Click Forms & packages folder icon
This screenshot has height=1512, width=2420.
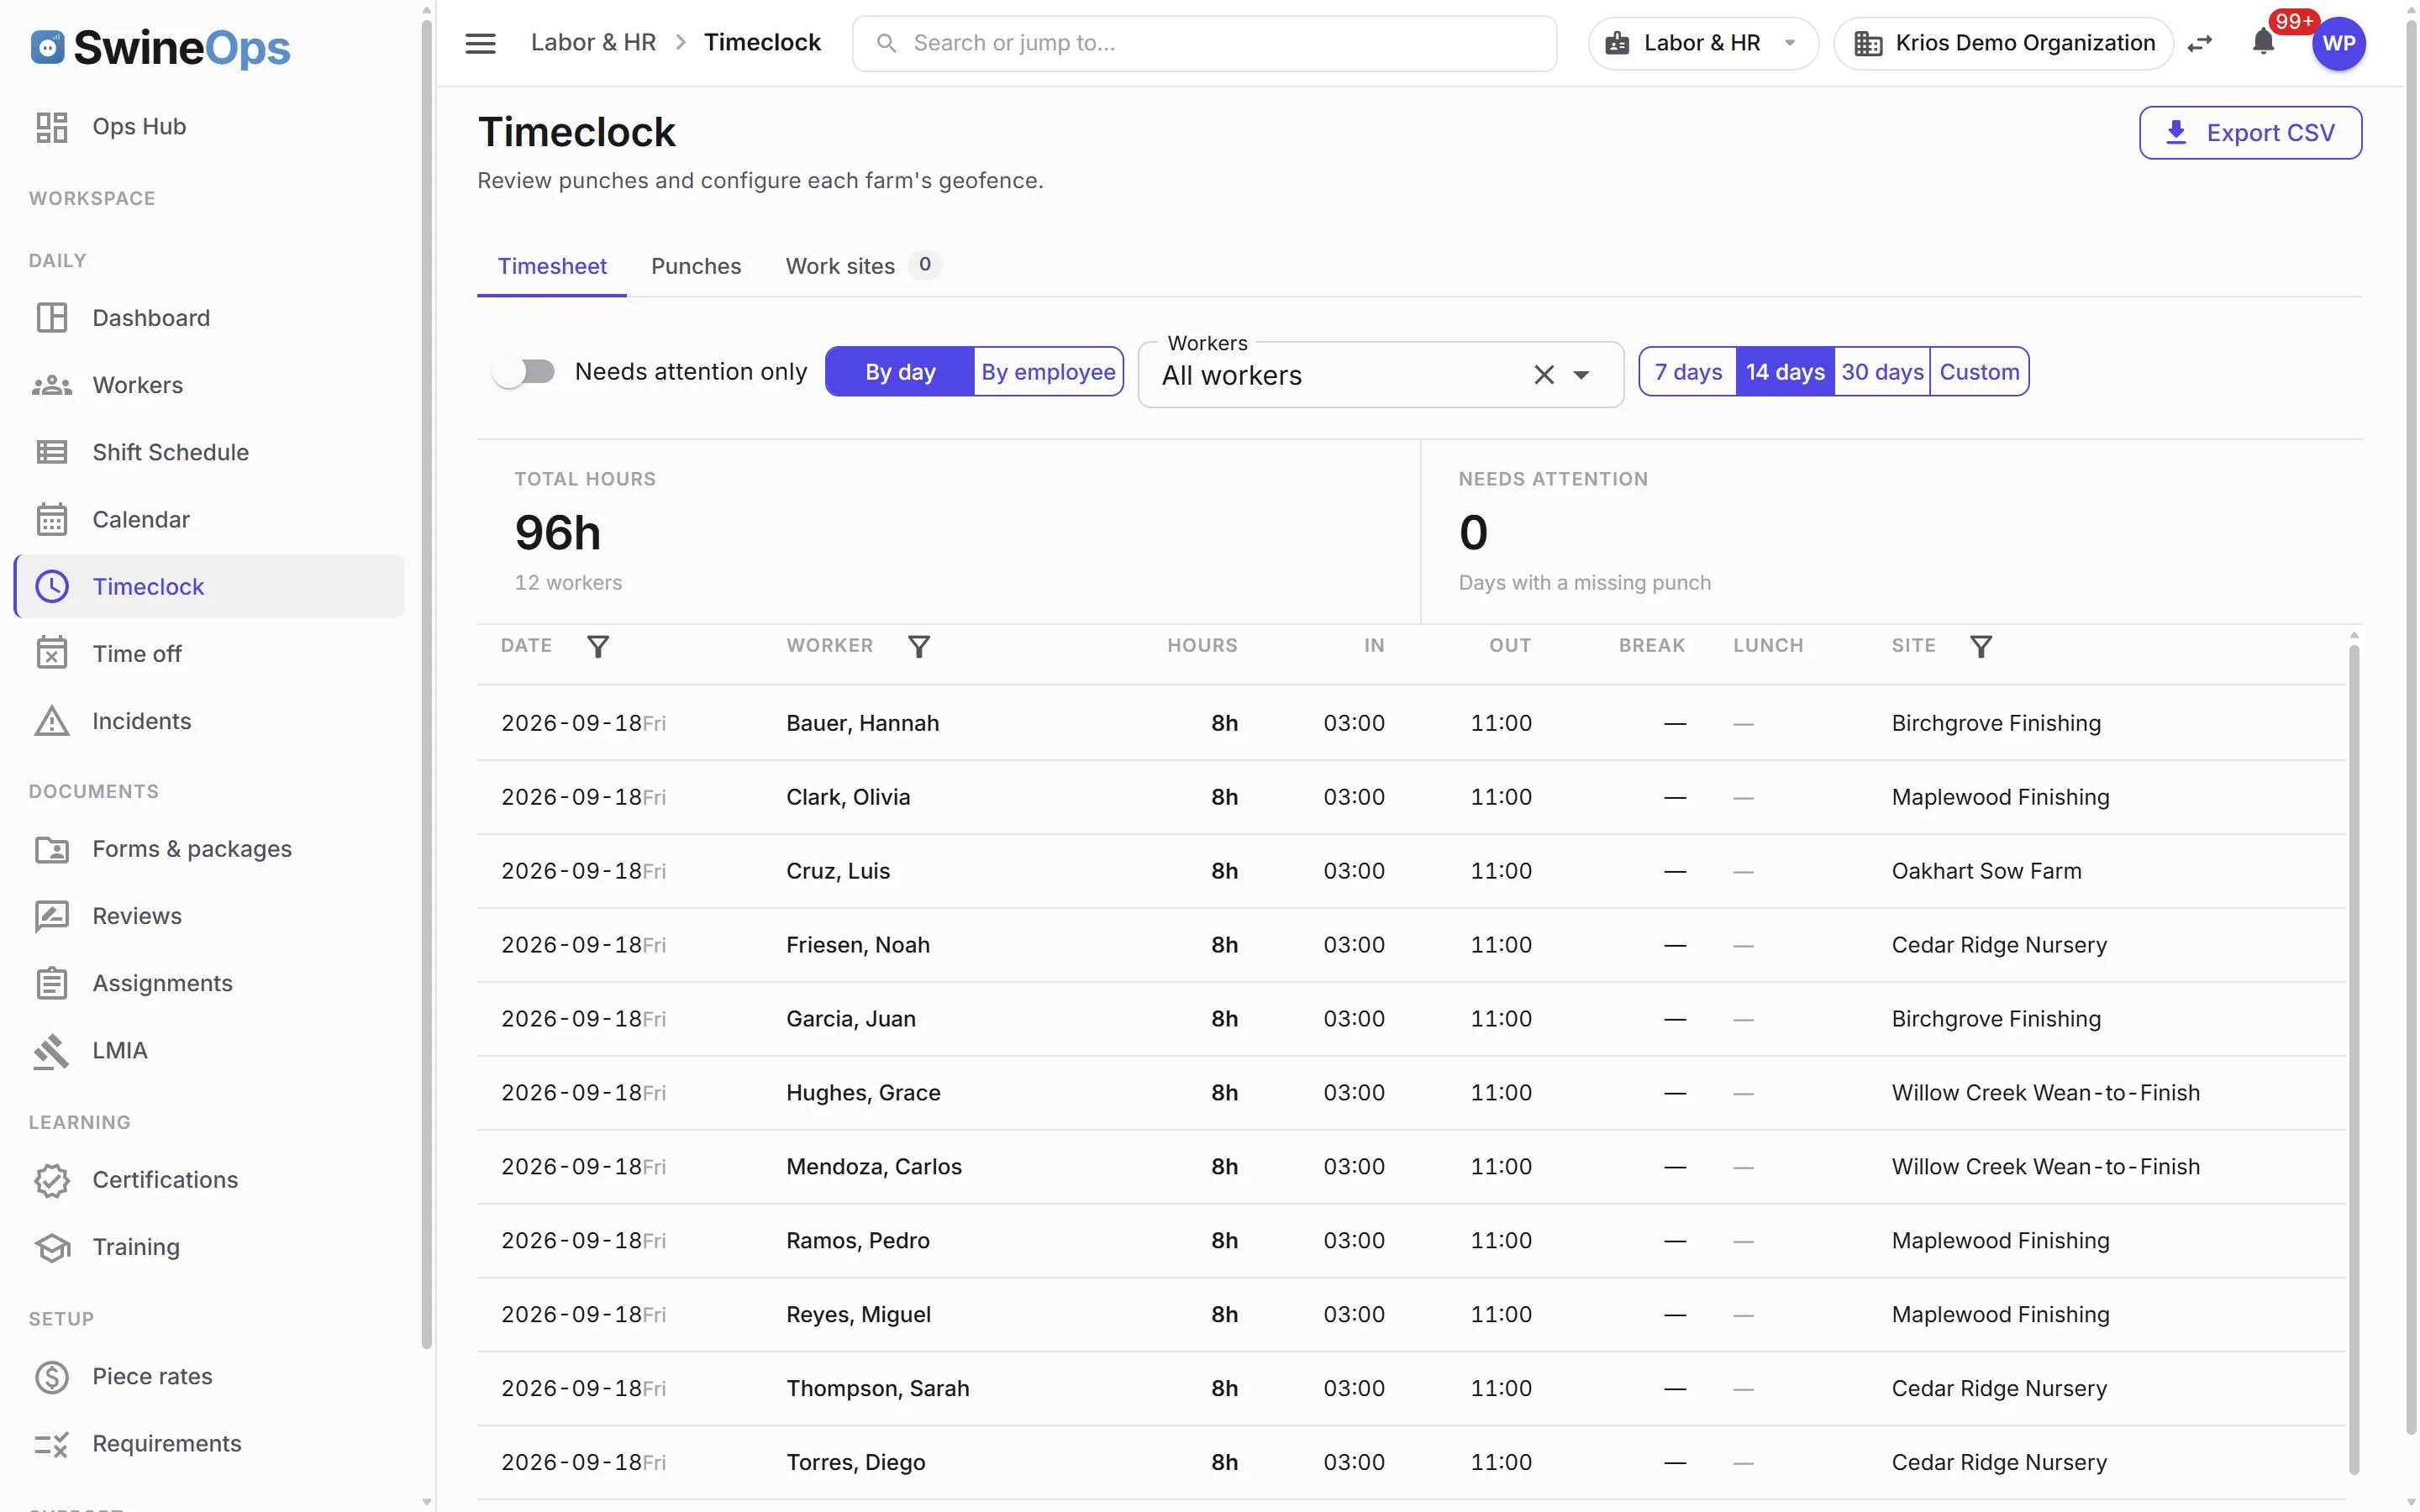51,849
